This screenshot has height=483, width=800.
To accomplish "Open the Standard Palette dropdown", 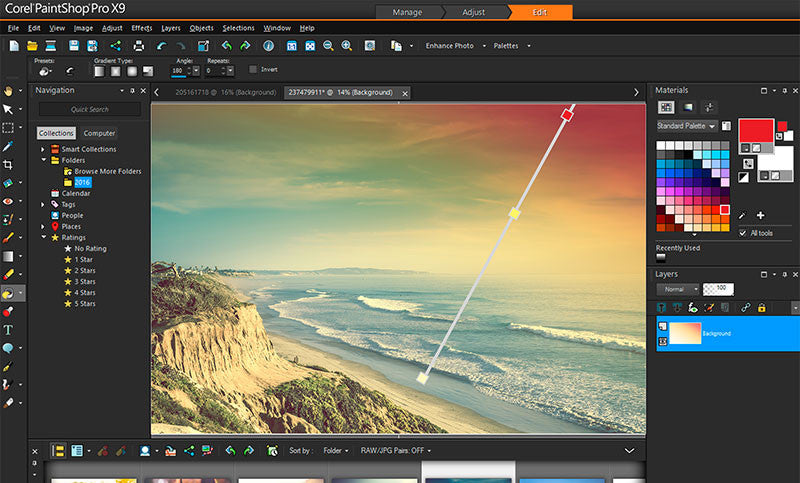I will [x=687, y=127].
